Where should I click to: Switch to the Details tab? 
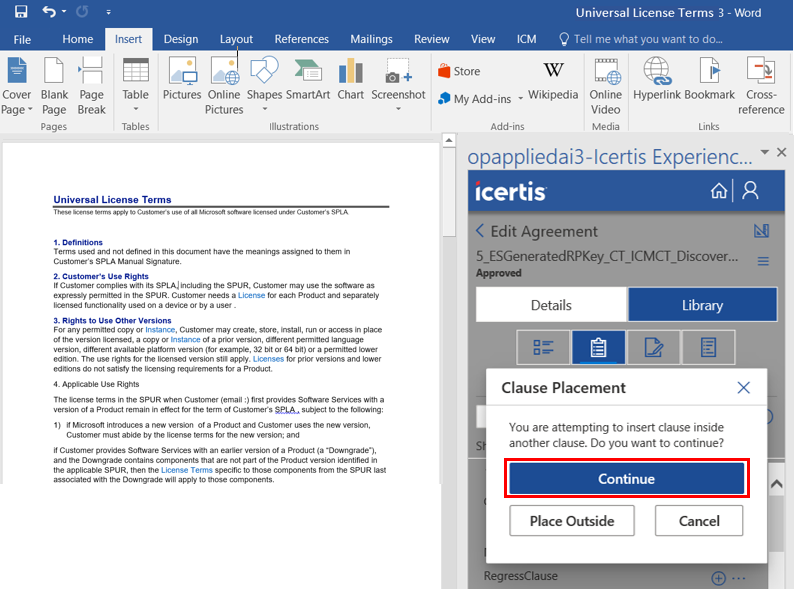[x=551, y=305]
